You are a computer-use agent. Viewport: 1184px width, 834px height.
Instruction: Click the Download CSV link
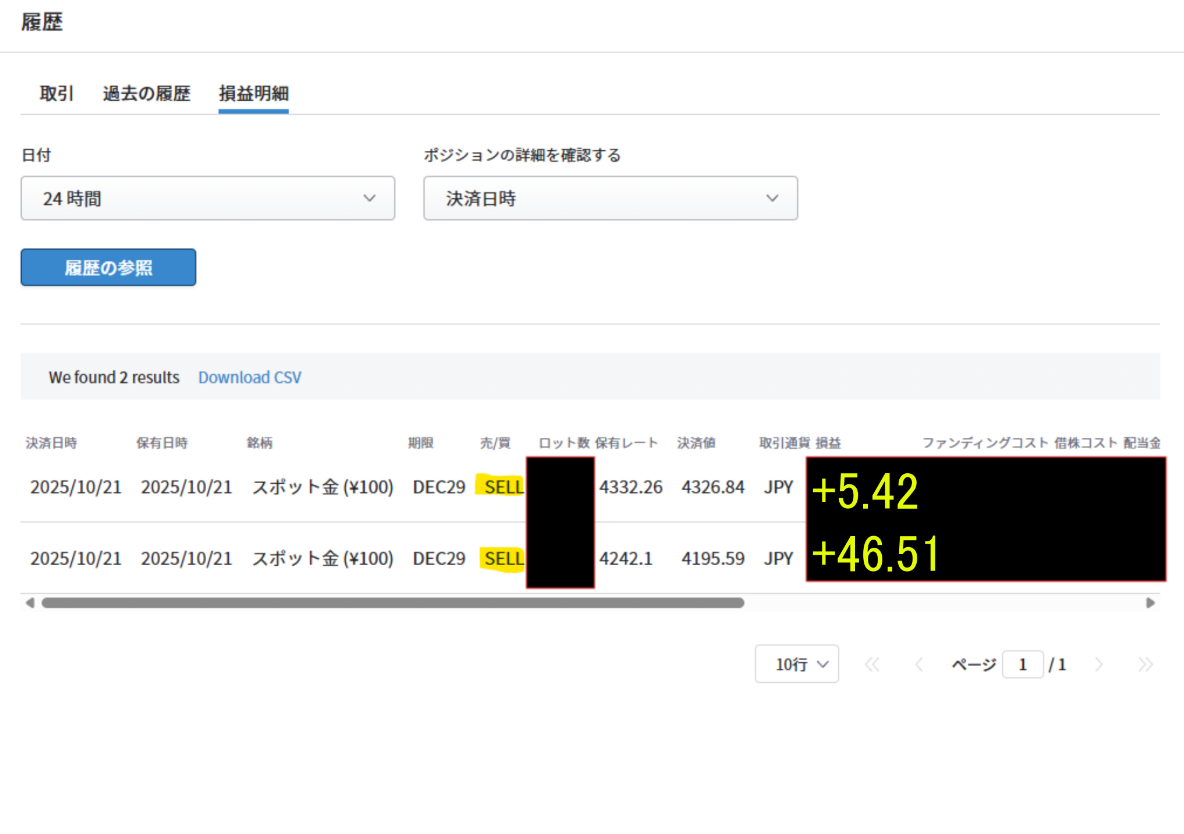click(249, 377)
